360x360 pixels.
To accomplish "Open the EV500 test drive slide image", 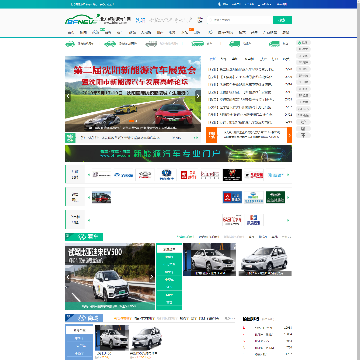I will (x=110, y=276).
